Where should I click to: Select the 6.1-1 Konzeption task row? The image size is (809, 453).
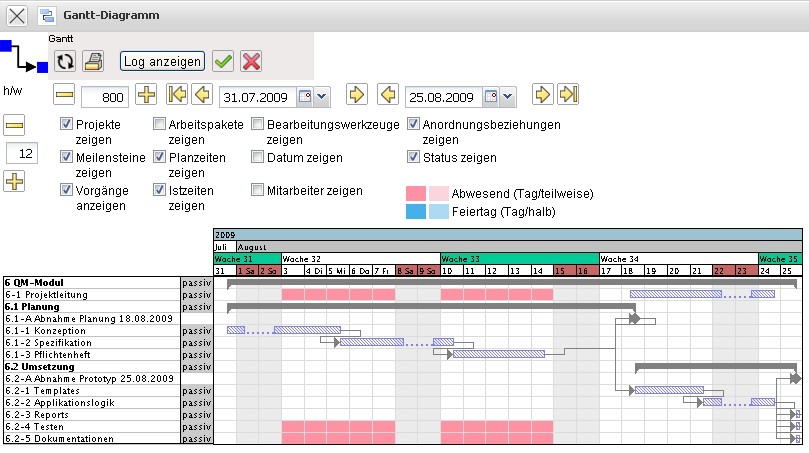click(x=92, y=330)
